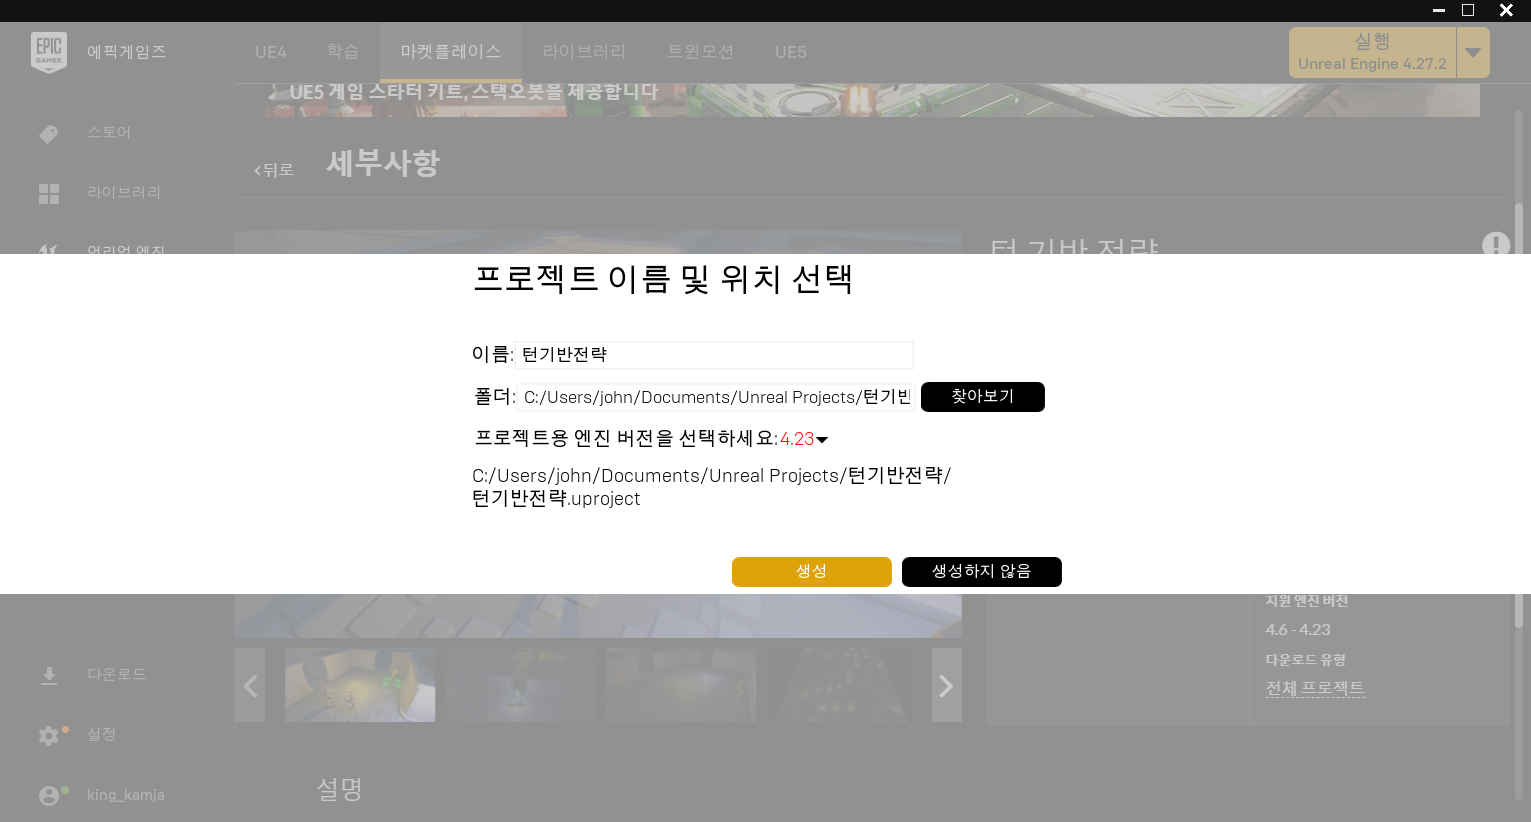Switch to the UE4 tab

coord(271,52)
